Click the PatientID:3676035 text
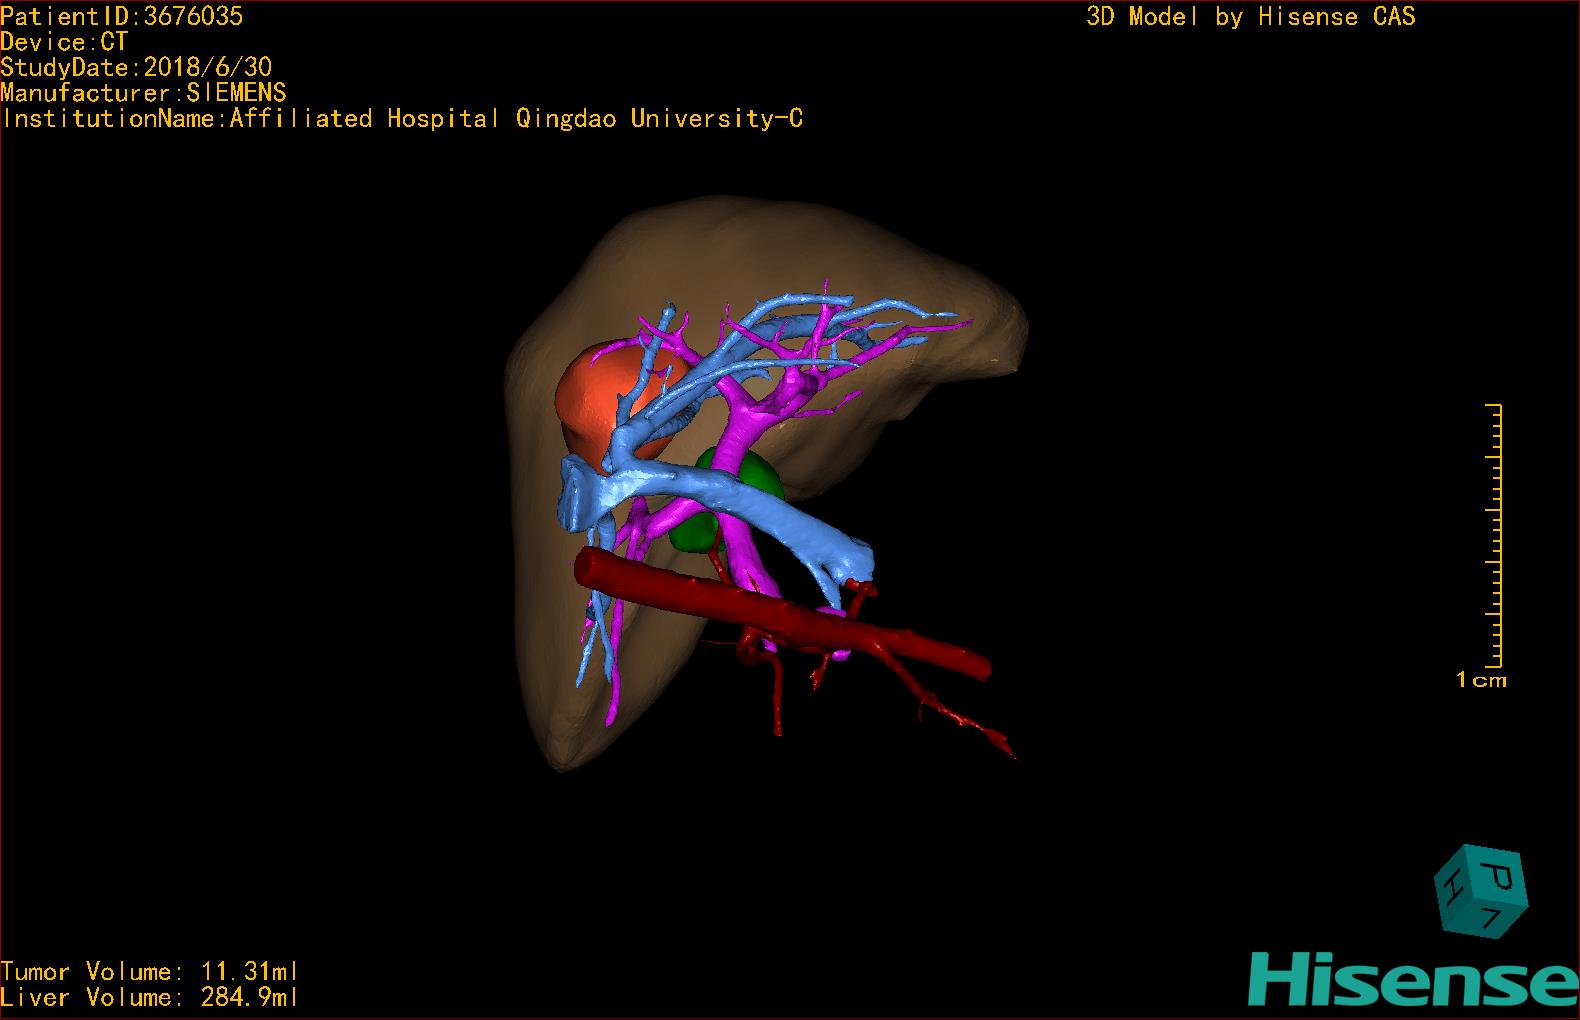This screenshot has height=1020, width=1580. point(122,16)
